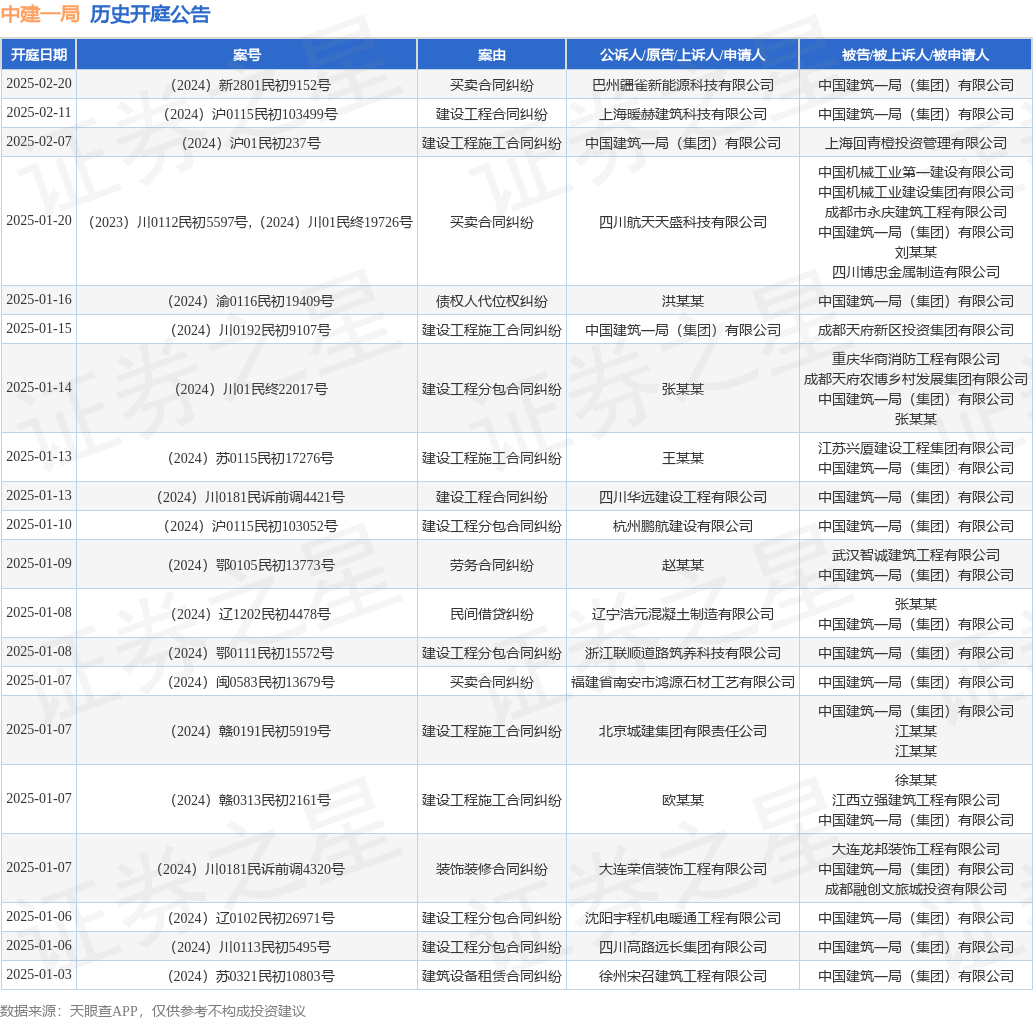Click defendant 重庆华商消防工程有限公司
This screenshot has height=1020, width=1033.
916,358
